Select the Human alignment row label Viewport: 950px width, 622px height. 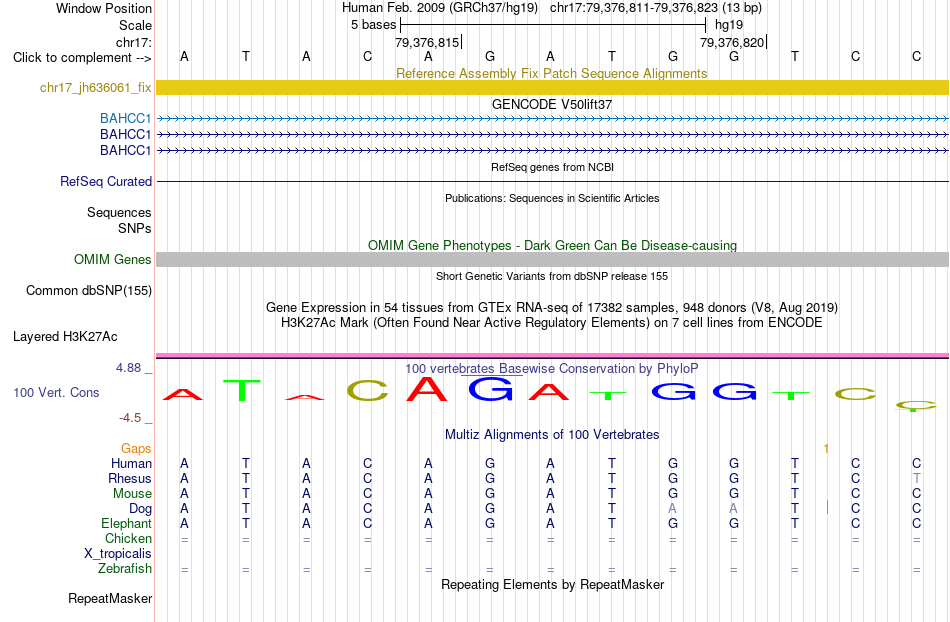131,463
